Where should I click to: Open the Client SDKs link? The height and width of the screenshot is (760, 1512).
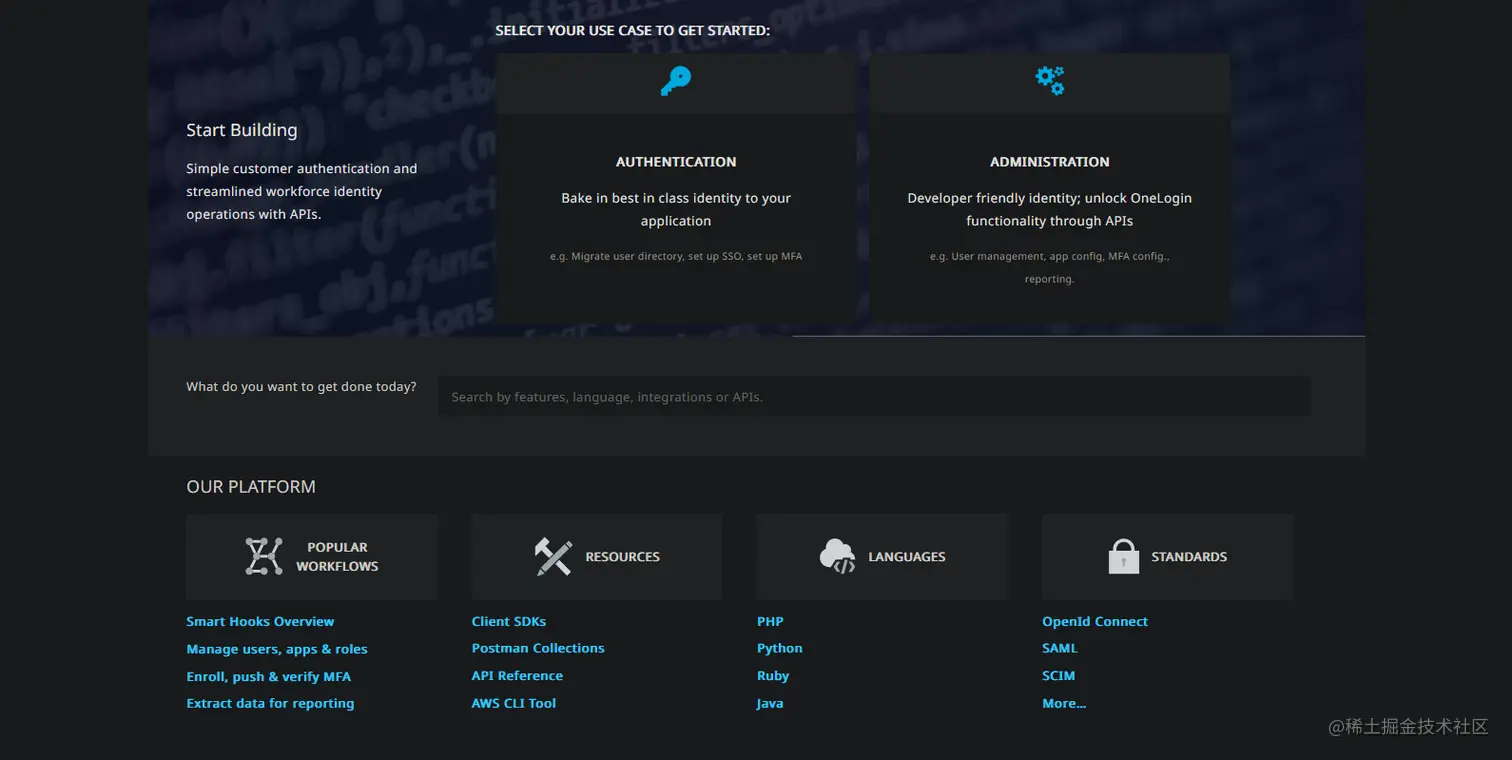pos(509,621)
